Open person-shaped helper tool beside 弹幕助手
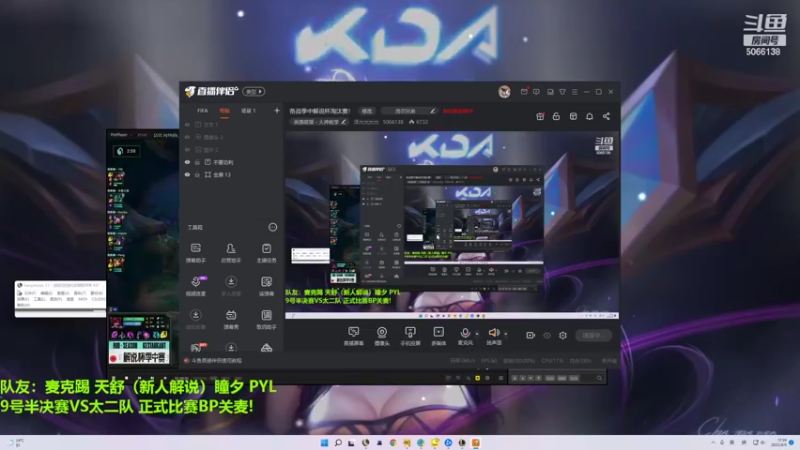The width and height of the screenshot is (800, 450). tap(231, 253)
